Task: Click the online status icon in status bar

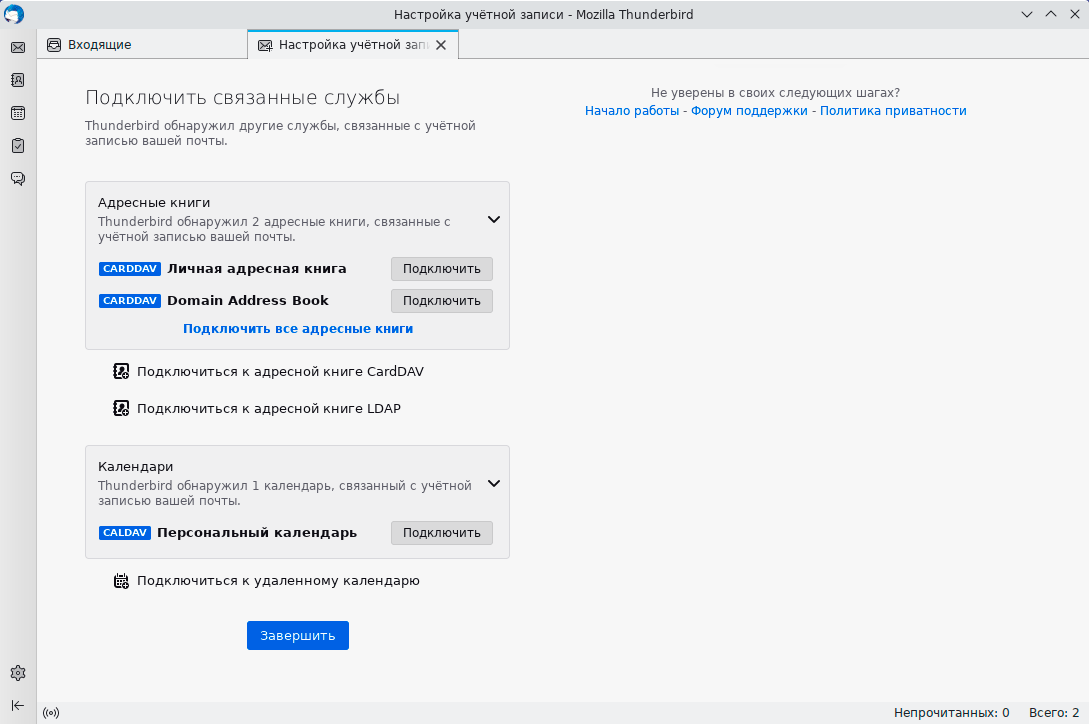Action: click(51, 712)
